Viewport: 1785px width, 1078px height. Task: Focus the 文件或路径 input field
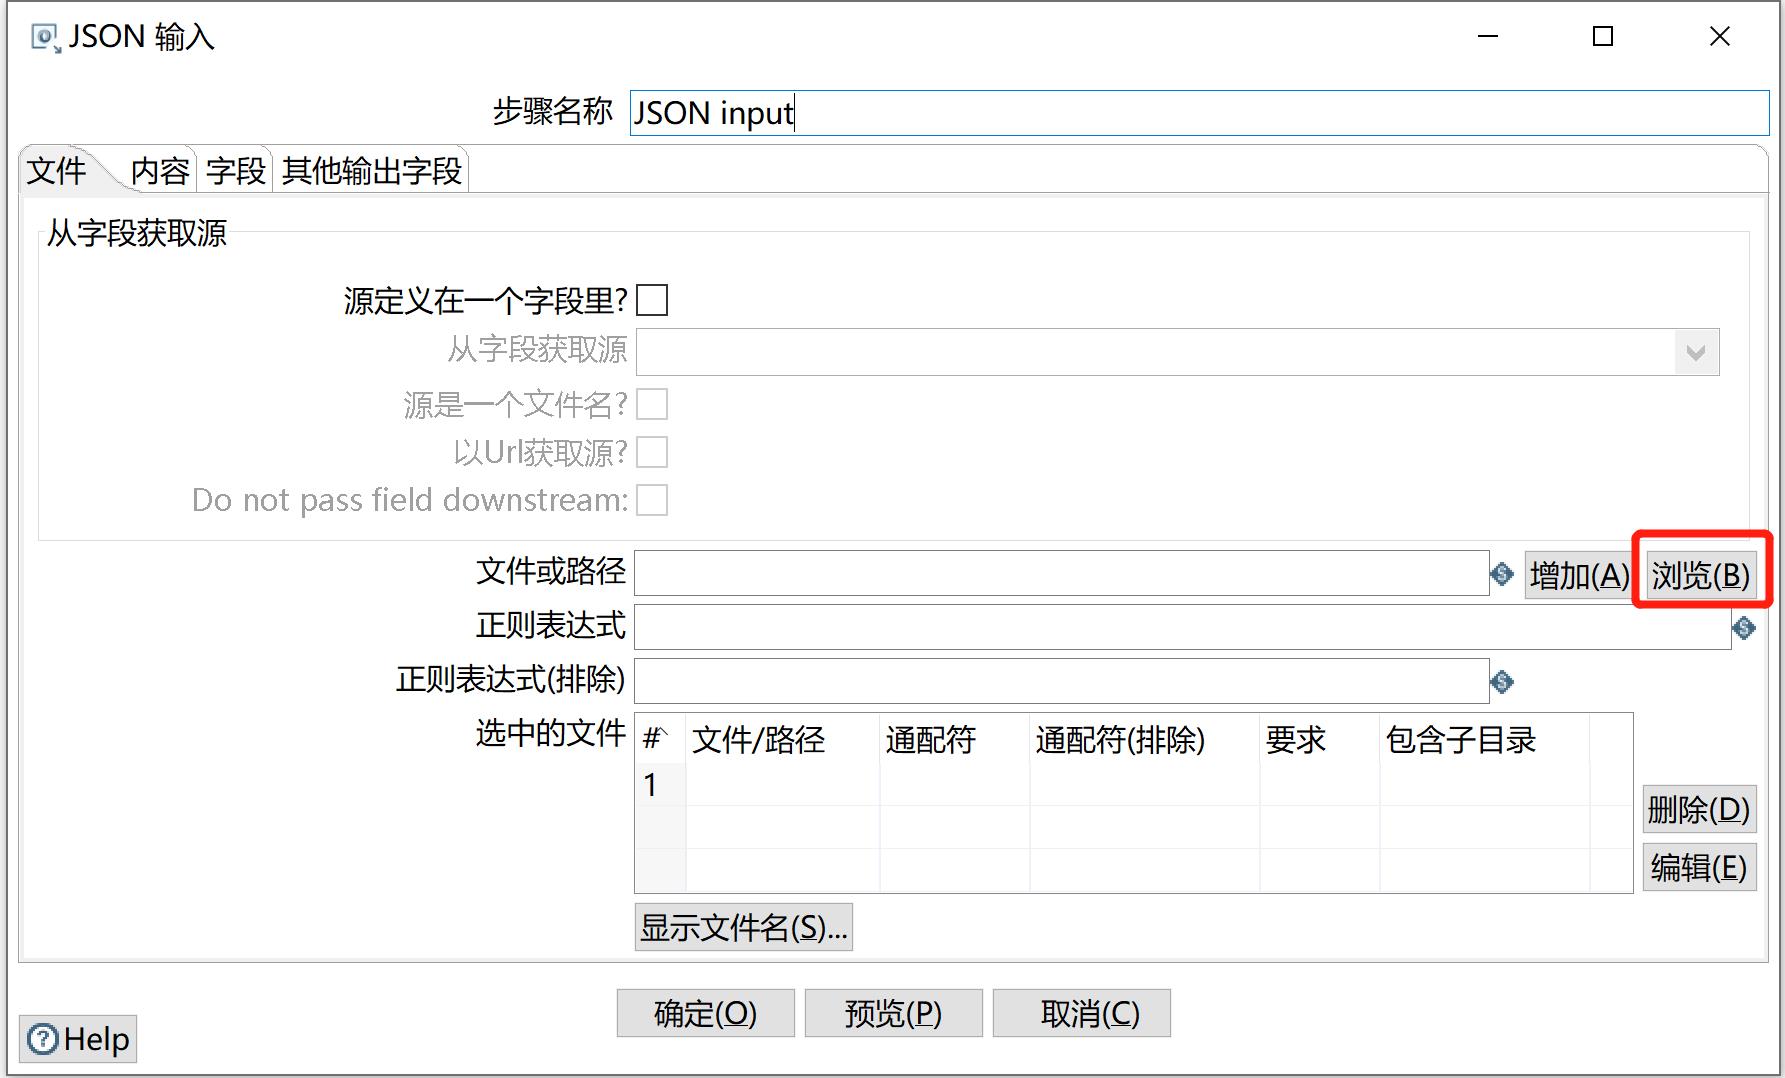coord(1062,573)
